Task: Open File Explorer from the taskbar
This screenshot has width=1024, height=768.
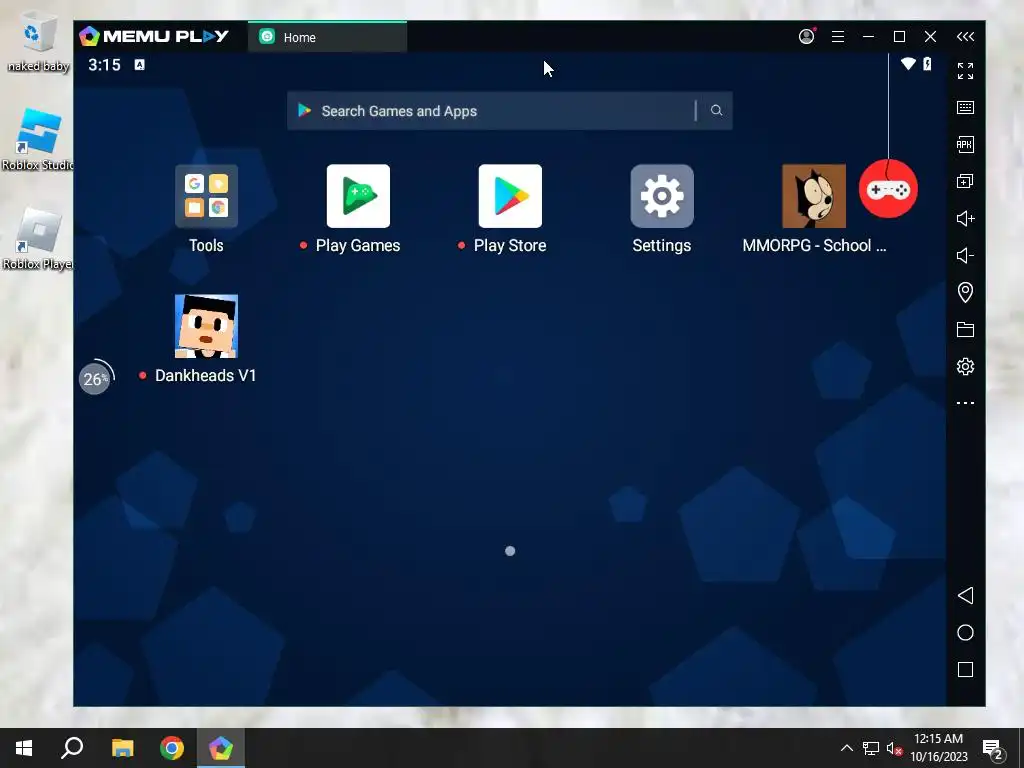Action: click(x=122, y=748)
